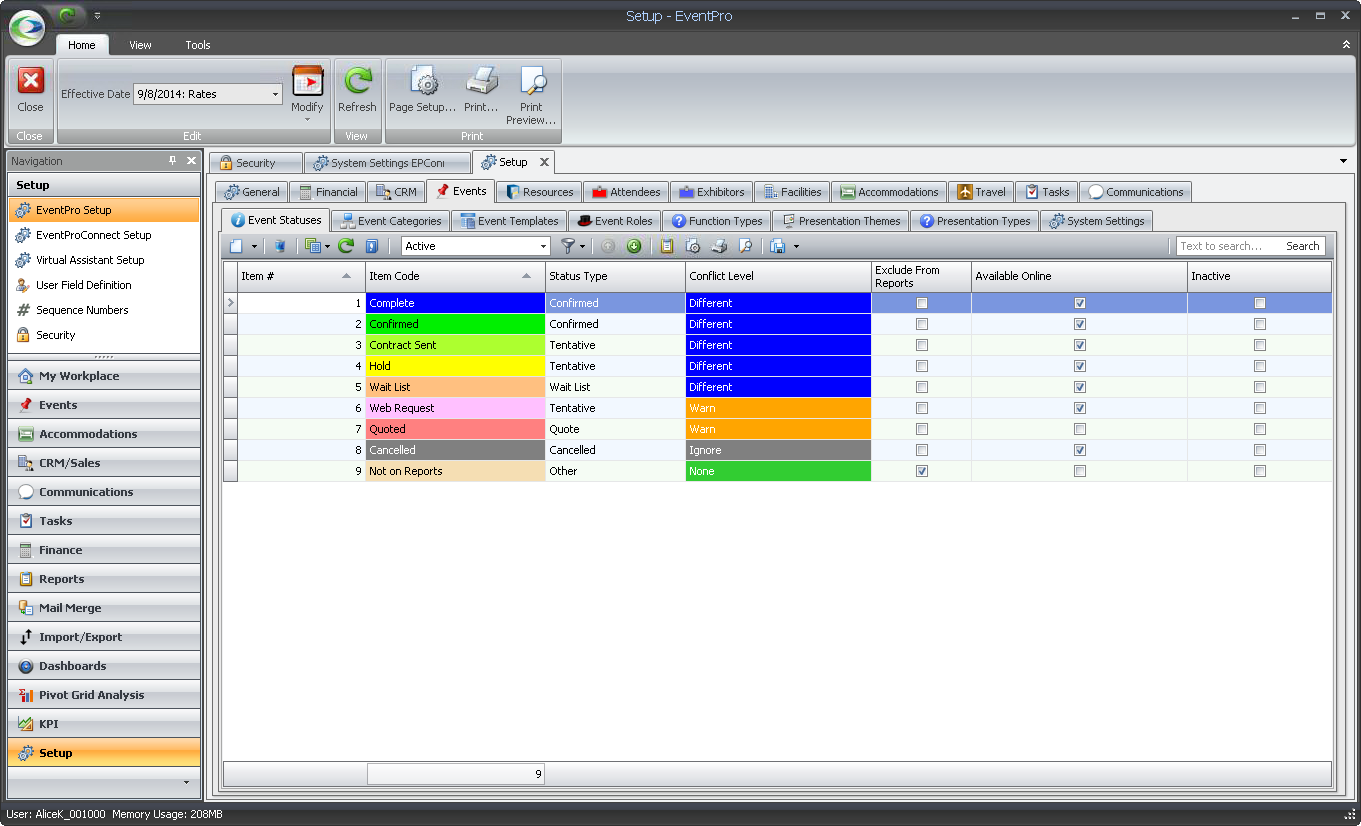Click the save/export floppy icon
The width and height of the screenshot is (1361, 826).
(778, 246)
